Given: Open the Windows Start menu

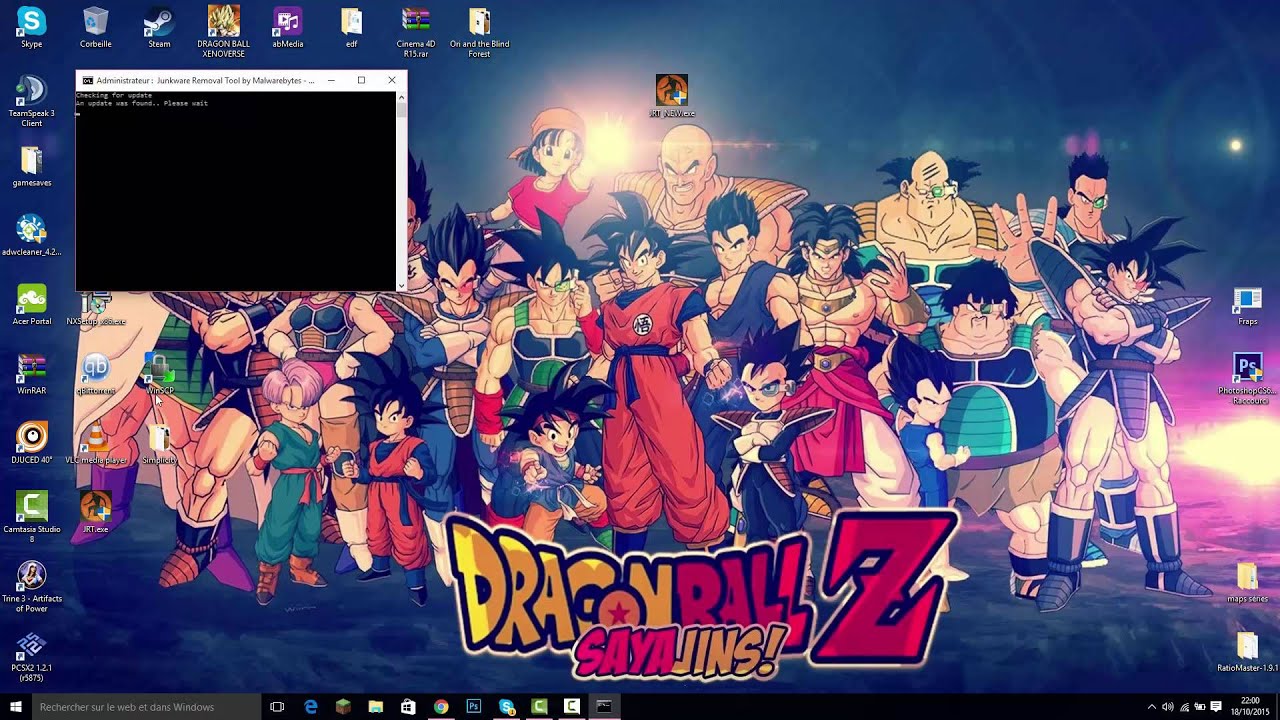Looking at the screenshot, I should pos(15,706).
